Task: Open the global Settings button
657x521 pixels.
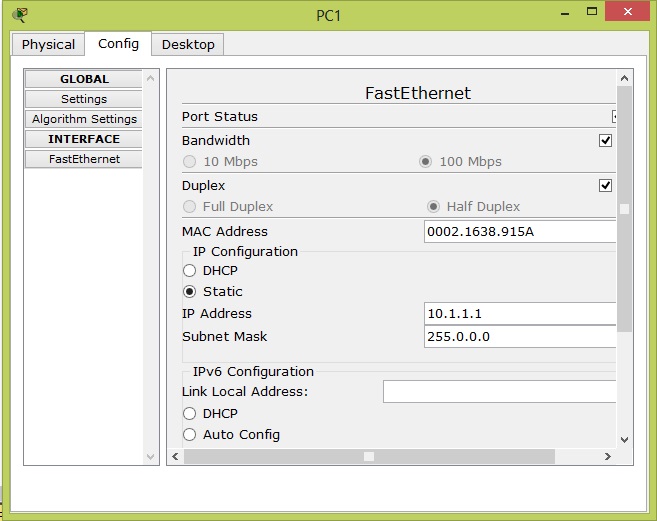Action: (x=84, y=99)
